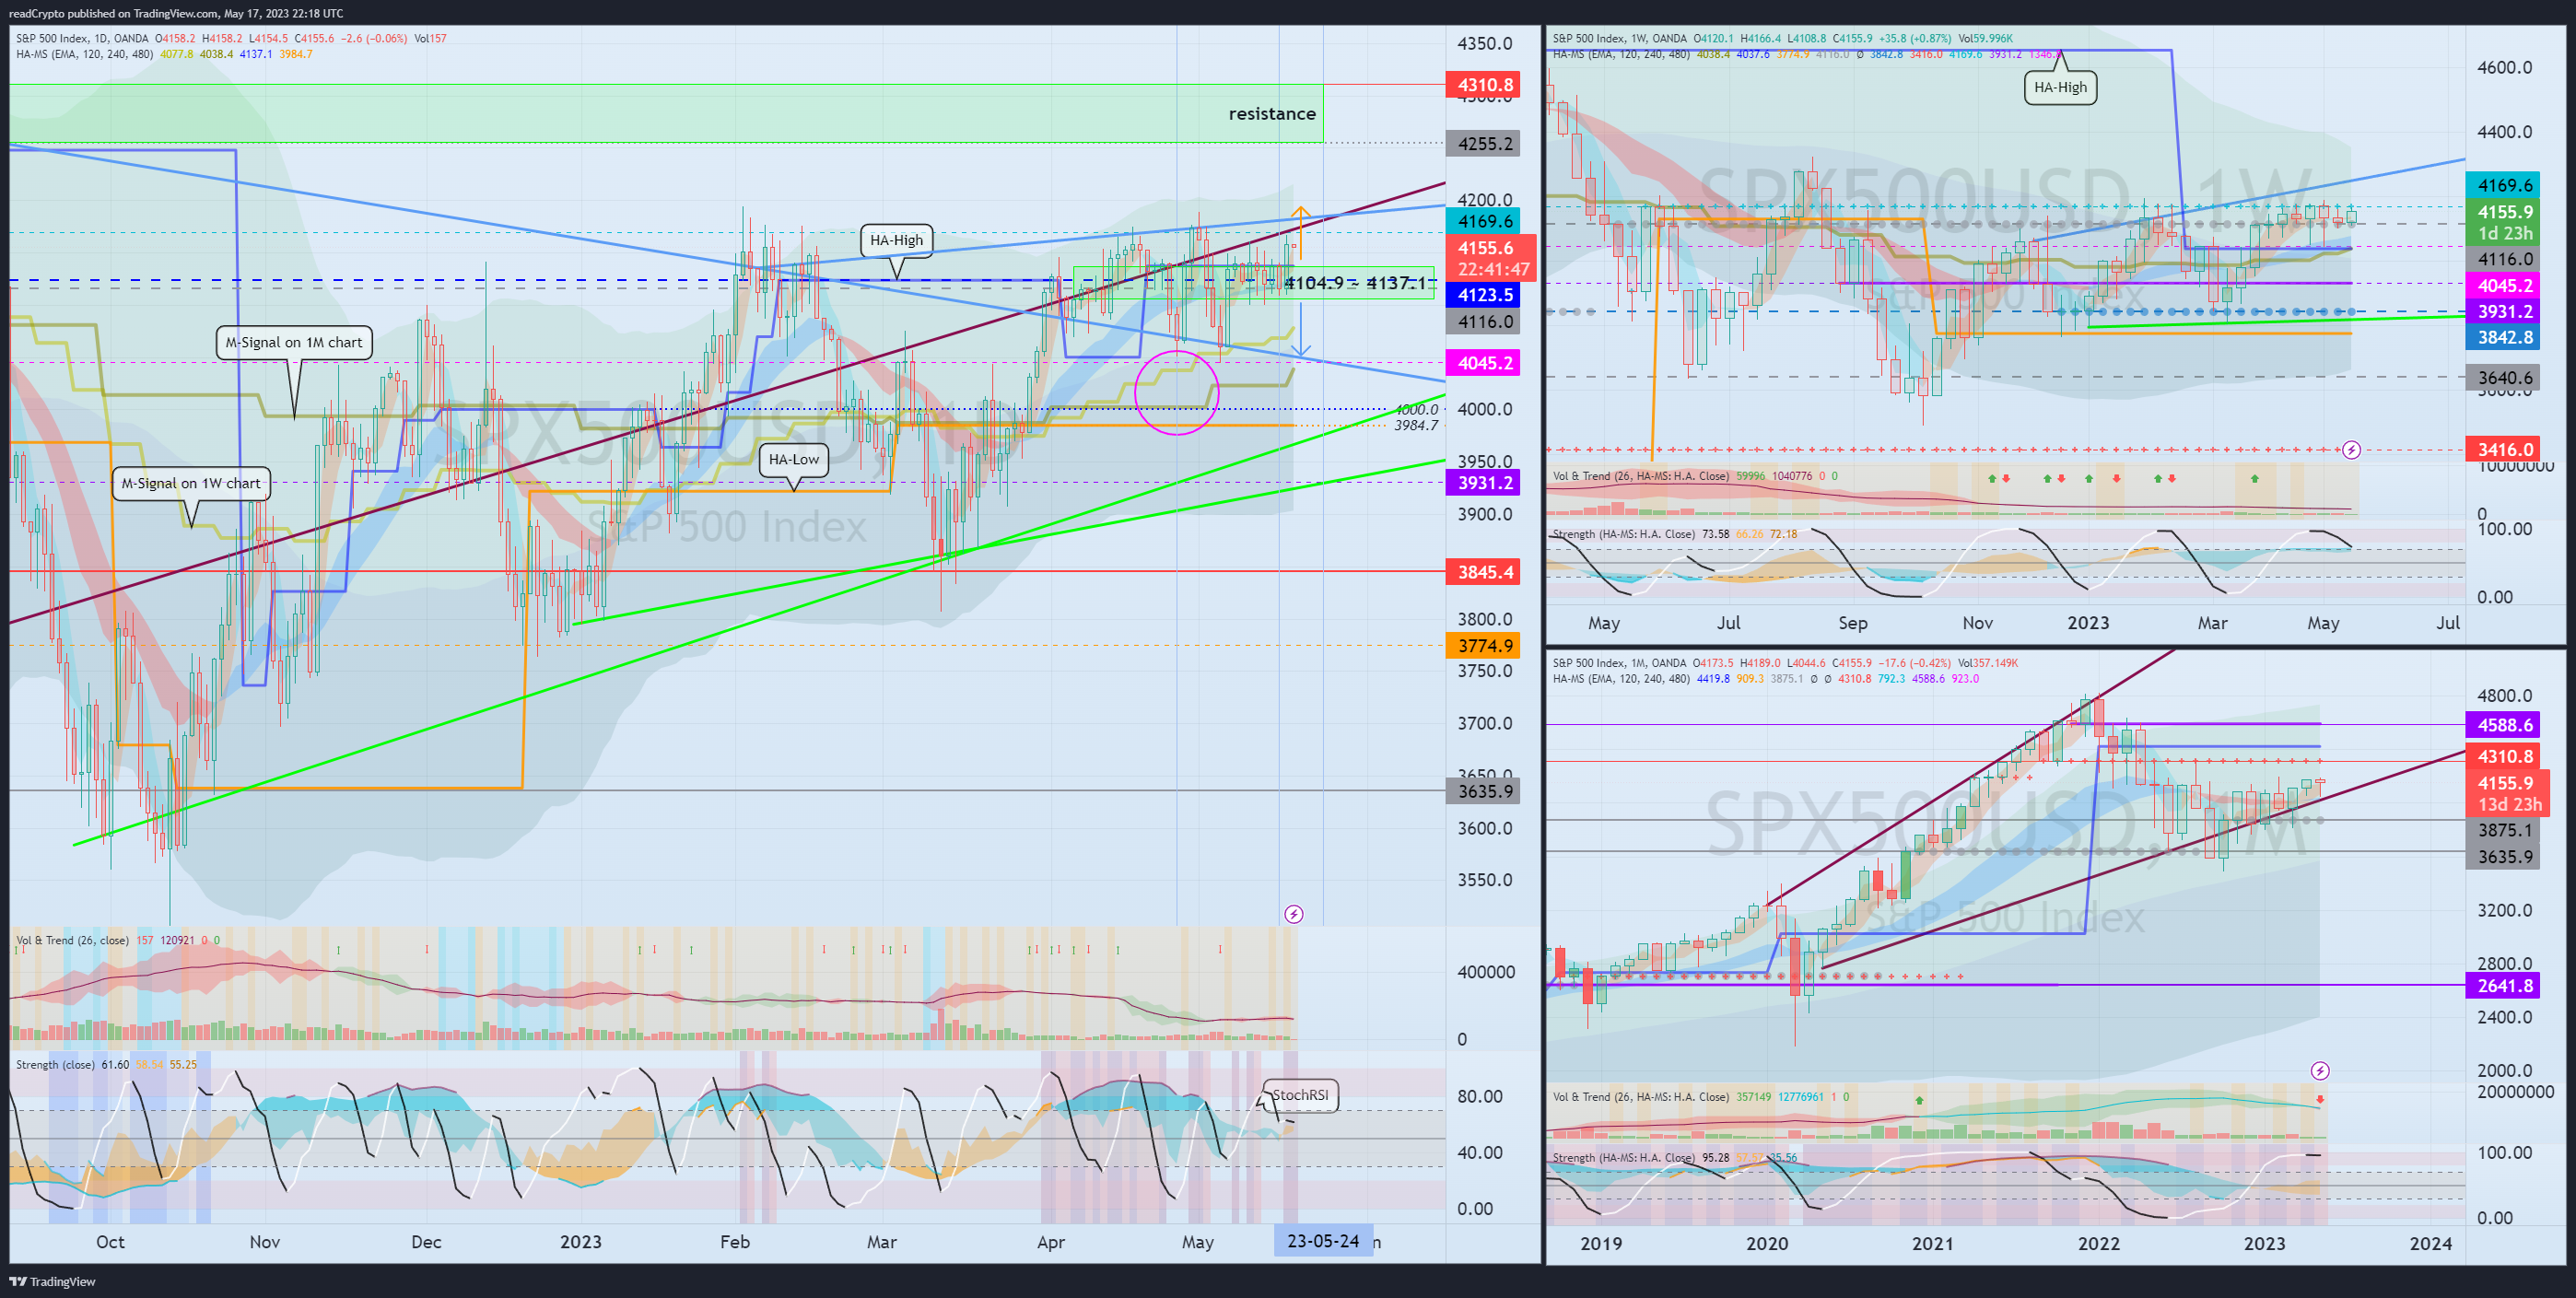This screenshot has height=1298, width=2576.
Task: Click the 23-05-24 date marker on time axis
Action: [1323, 1241]
